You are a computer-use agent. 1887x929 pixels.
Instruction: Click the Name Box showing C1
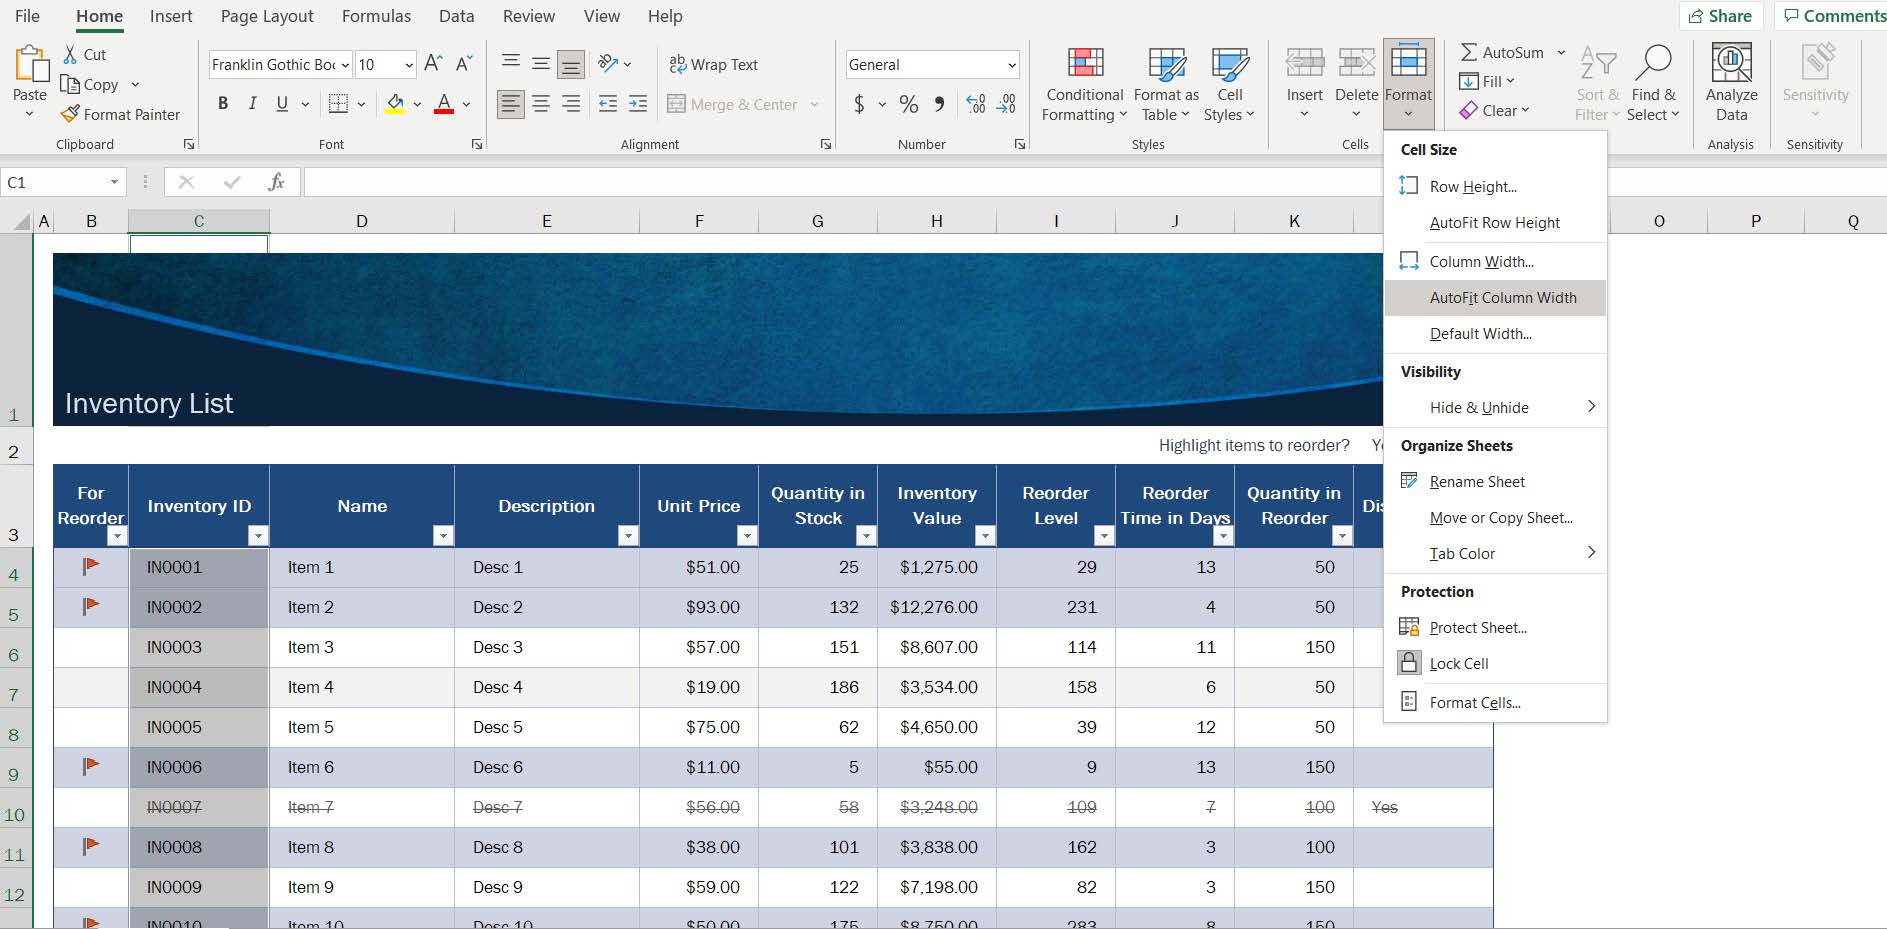52,182
